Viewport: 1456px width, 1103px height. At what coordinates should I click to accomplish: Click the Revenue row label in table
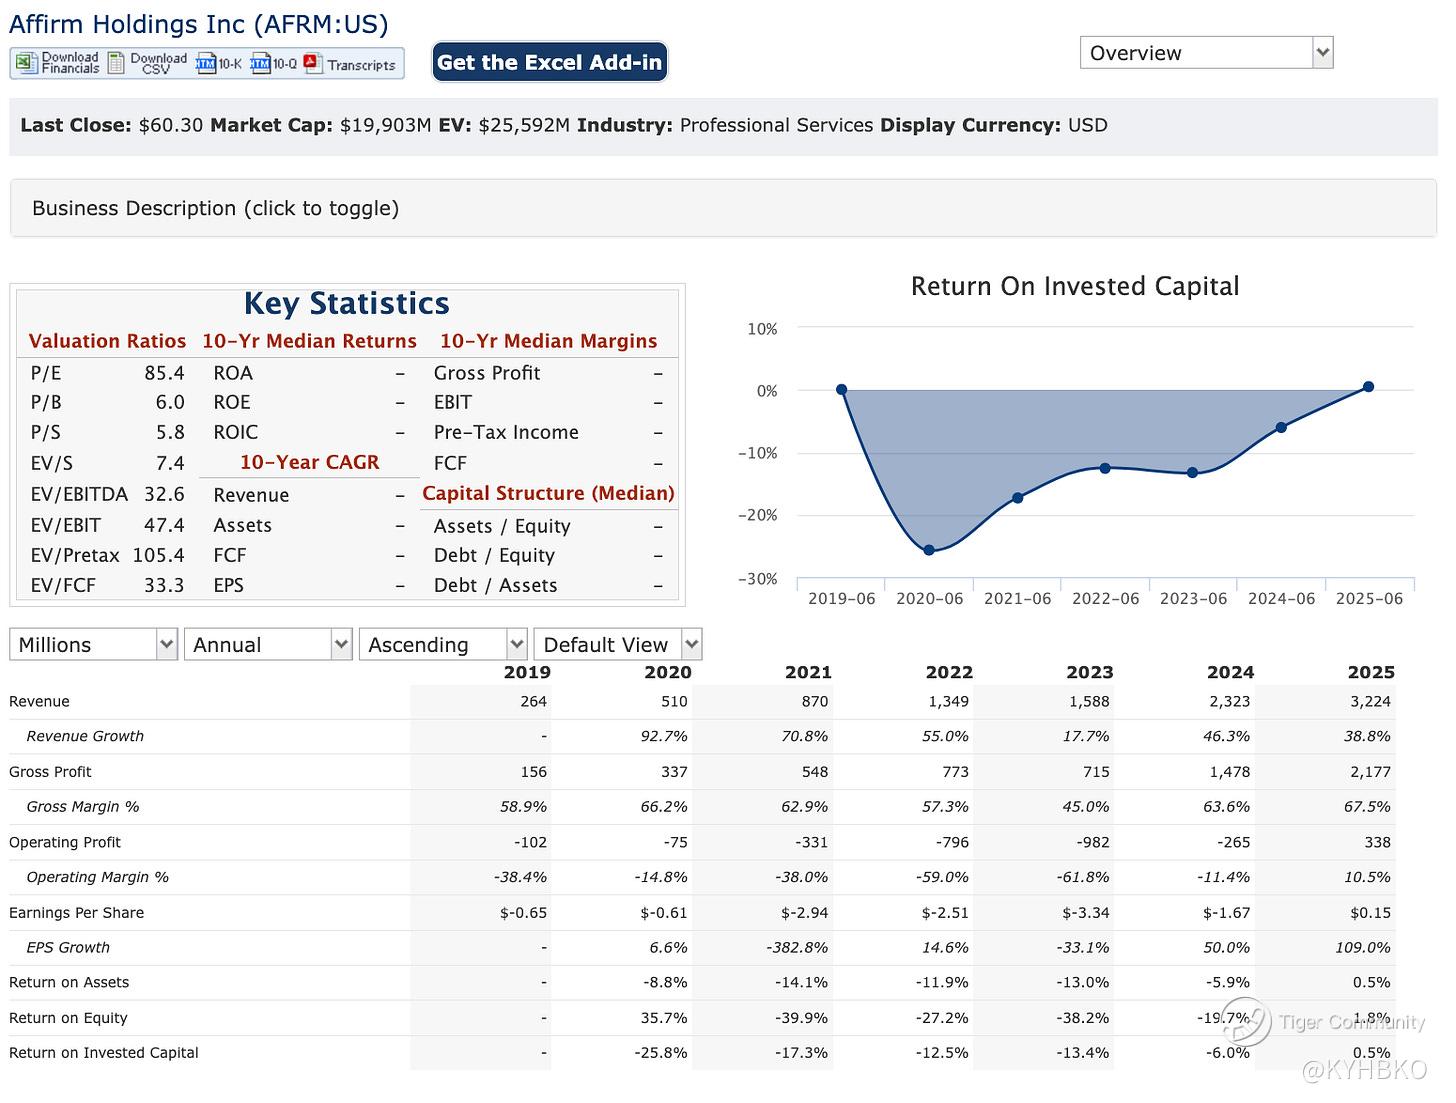point(39,702)
